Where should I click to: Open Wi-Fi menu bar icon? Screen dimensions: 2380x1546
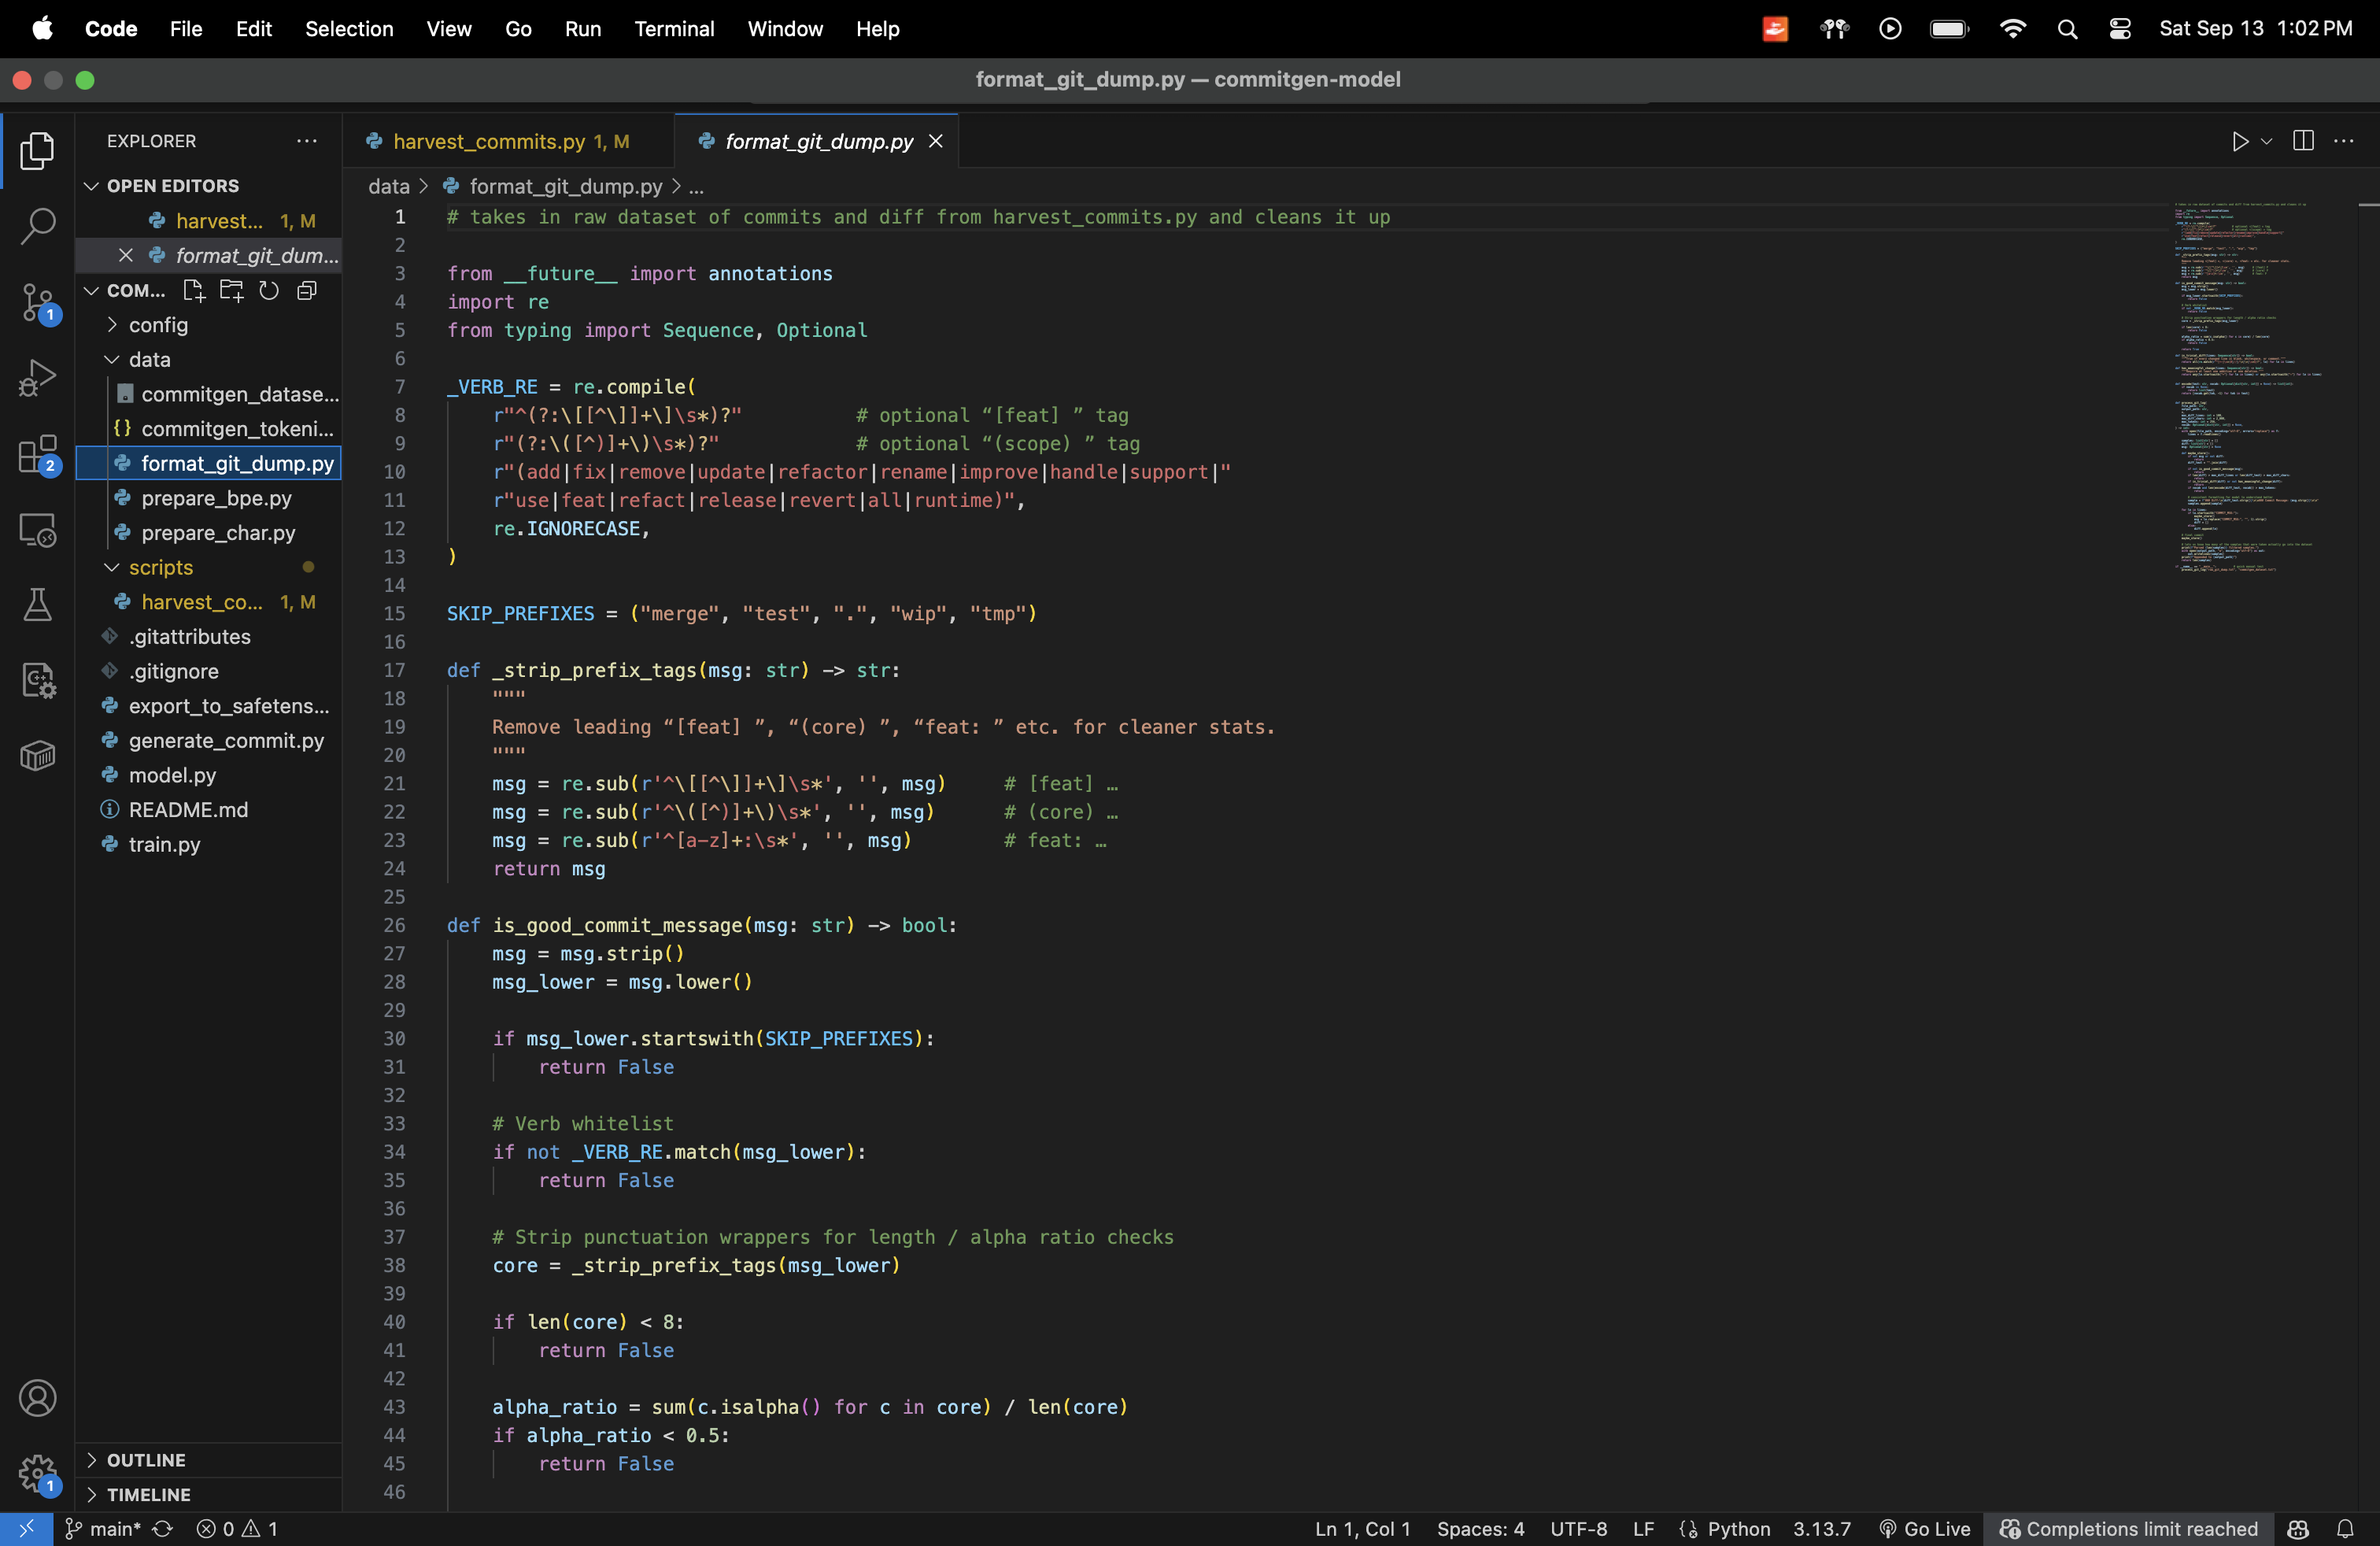(2013, 29)
